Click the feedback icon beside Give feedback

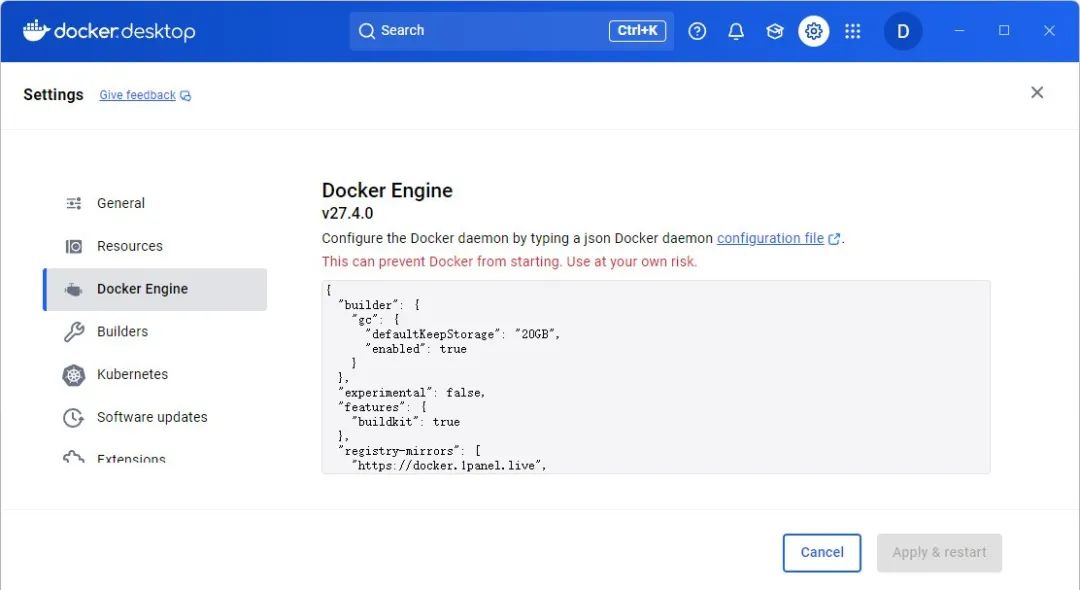[185, 96]
